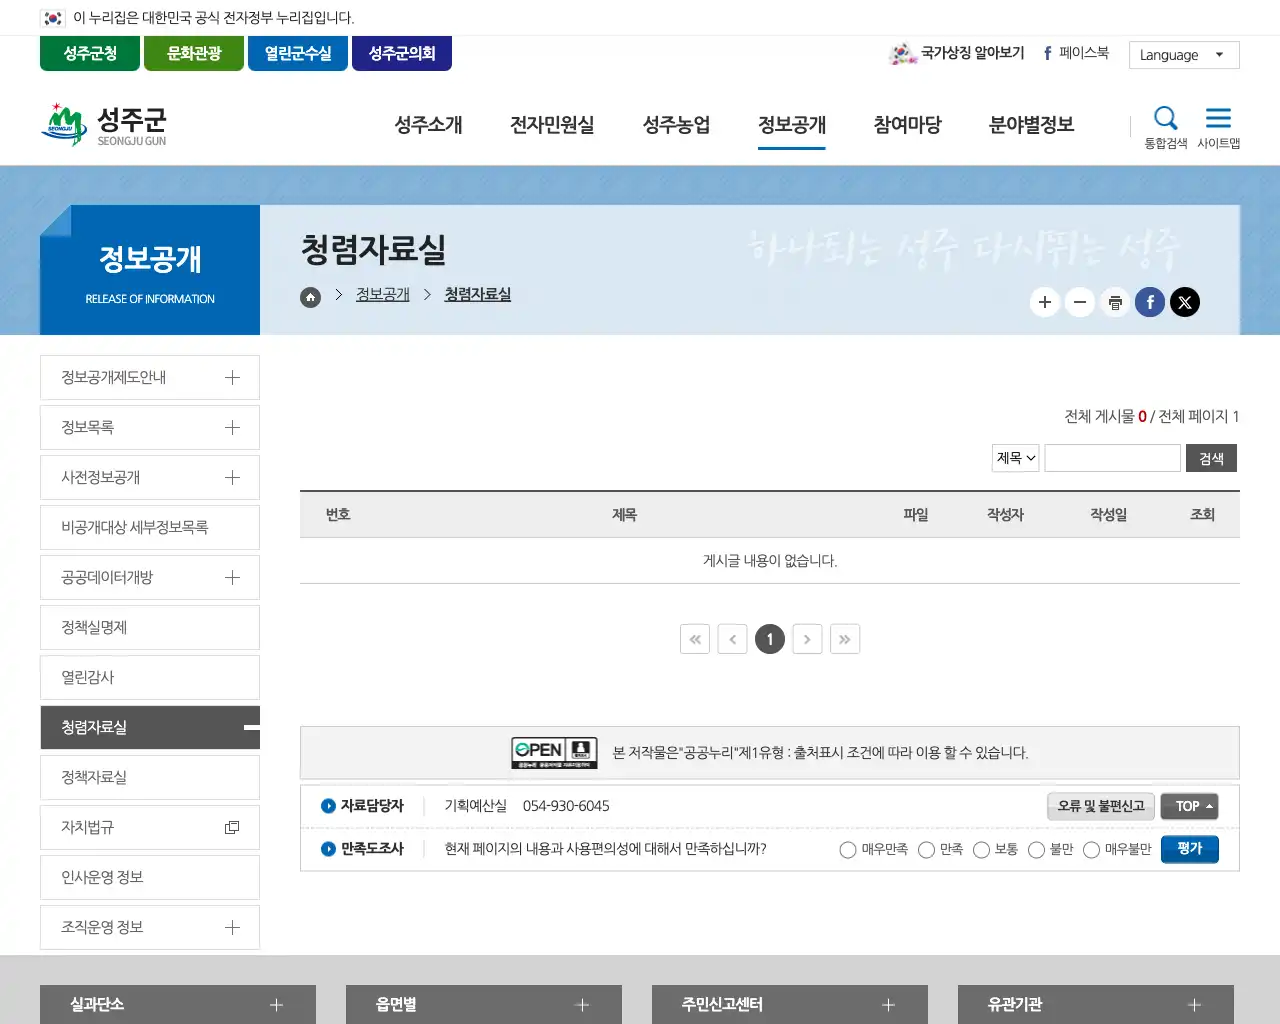
Task: Open the 제목 search type dropdown
Action: (x=1016, y=458)
